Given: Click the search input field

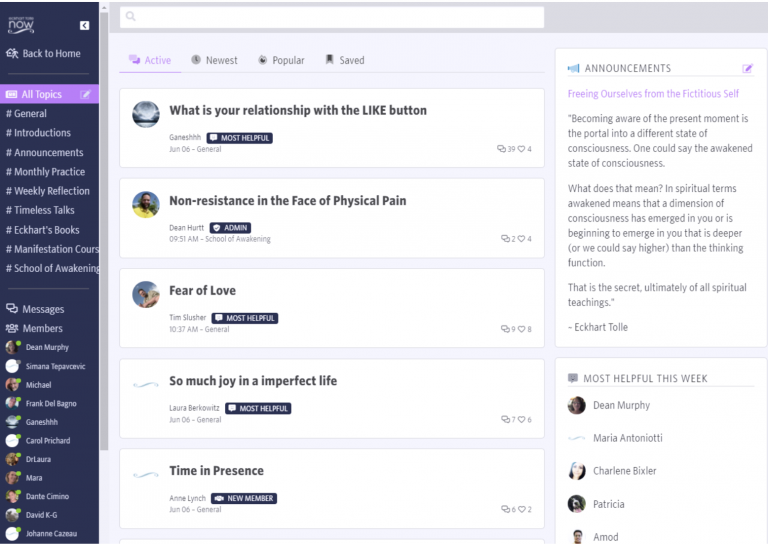Looking at the screenshot, I should [x=332, y=17].
